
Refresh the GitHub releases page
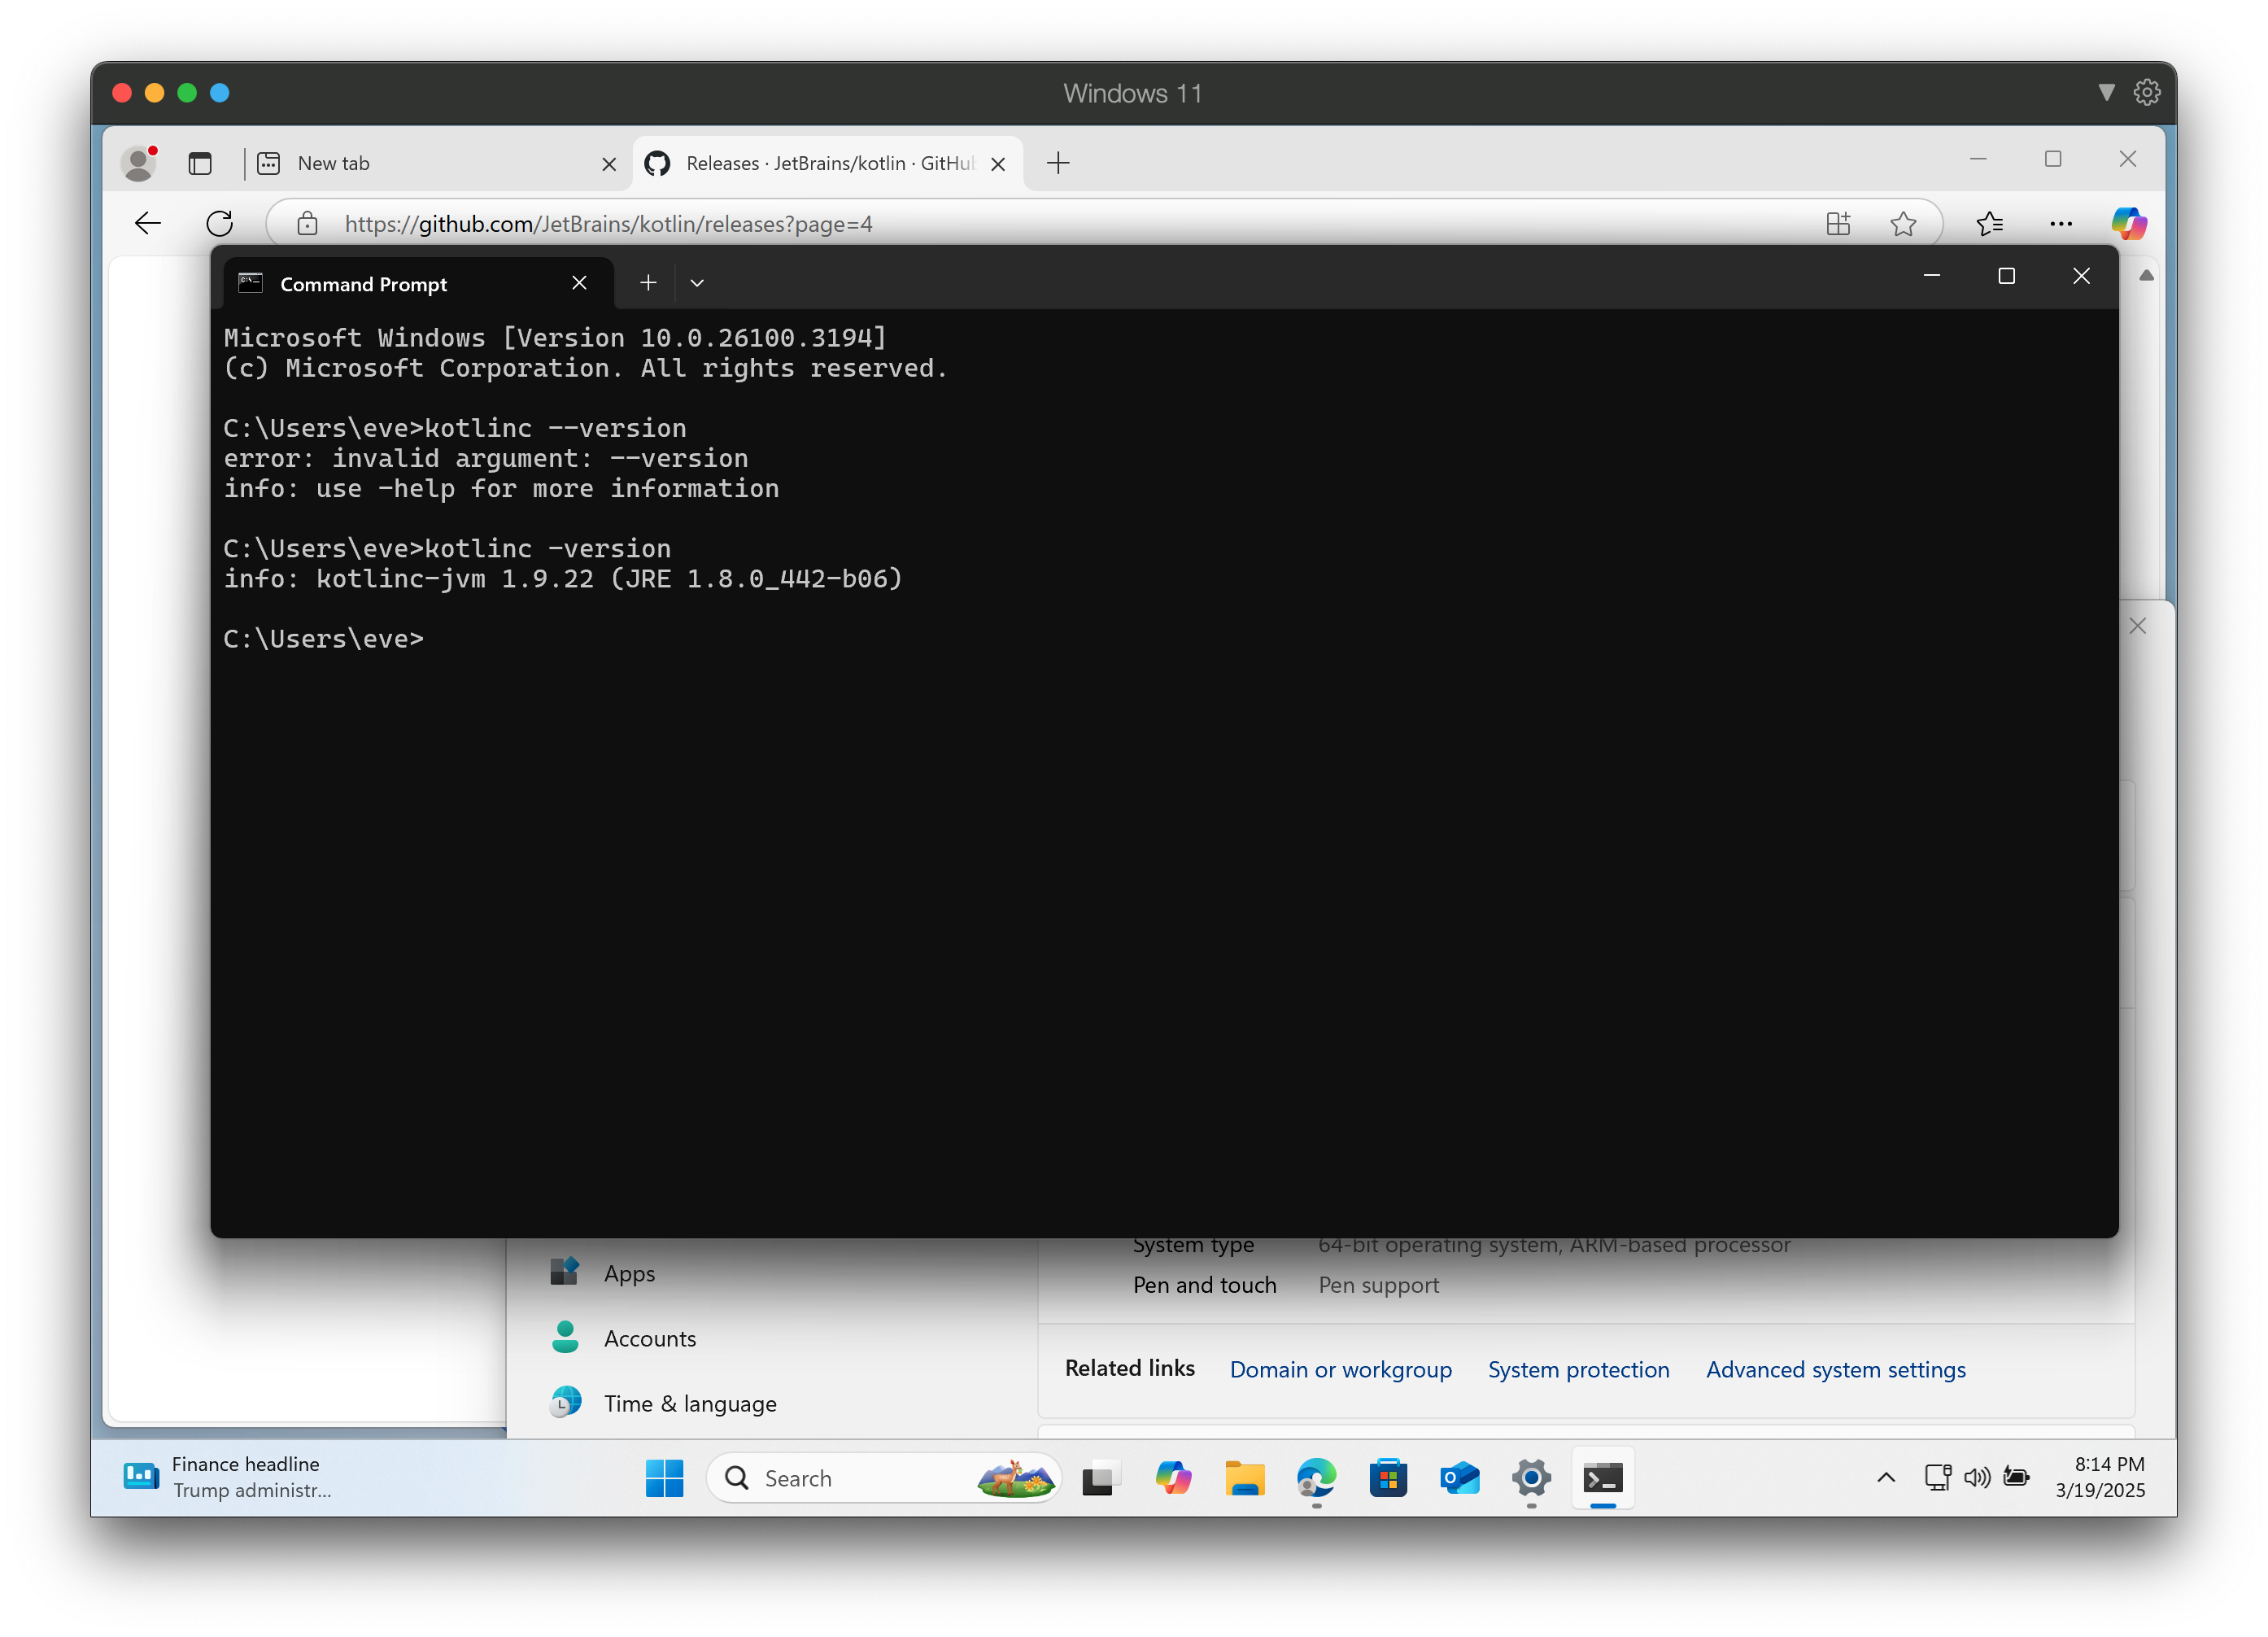point(220,223)
